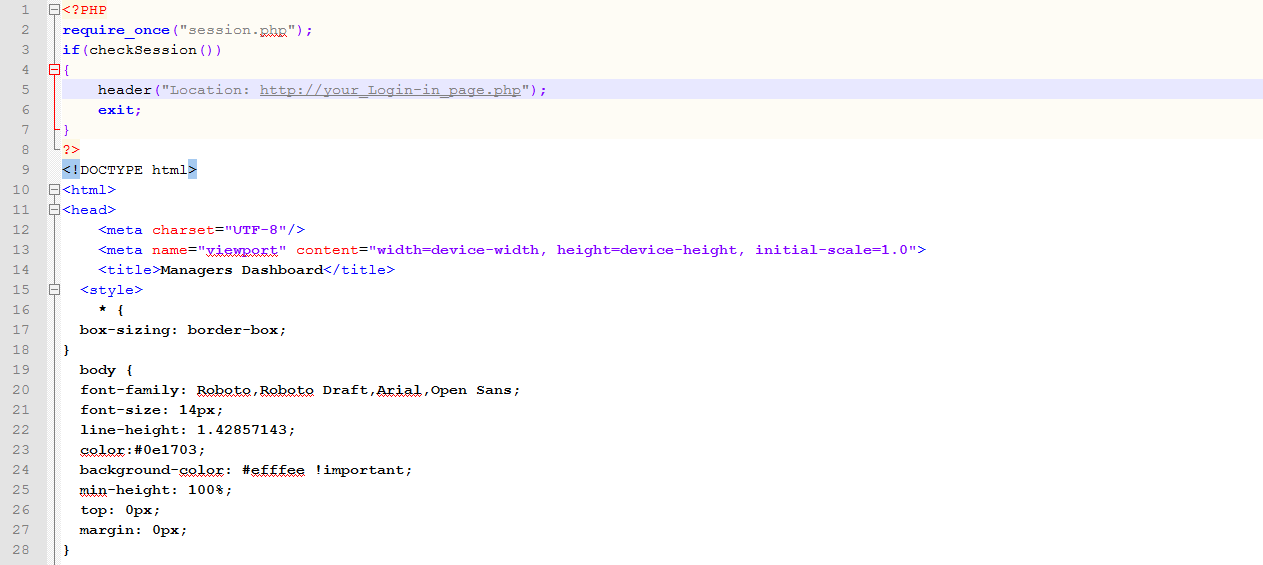The height and width of the screenshot is (565, 1263).
Task: Collapse the html tag fold on line 10
Action: 54,190
